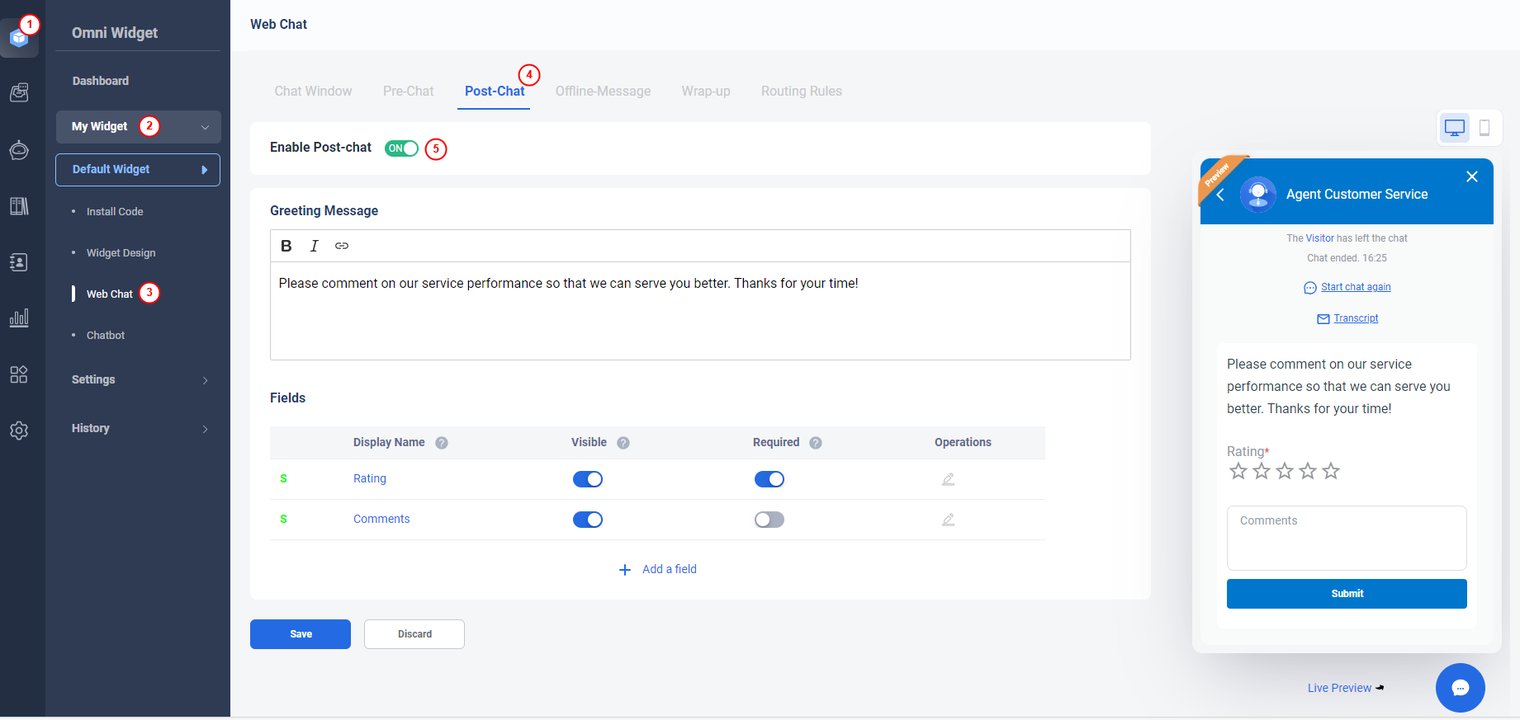
Task: Open the Routing Rules tab
Action: 801,91
